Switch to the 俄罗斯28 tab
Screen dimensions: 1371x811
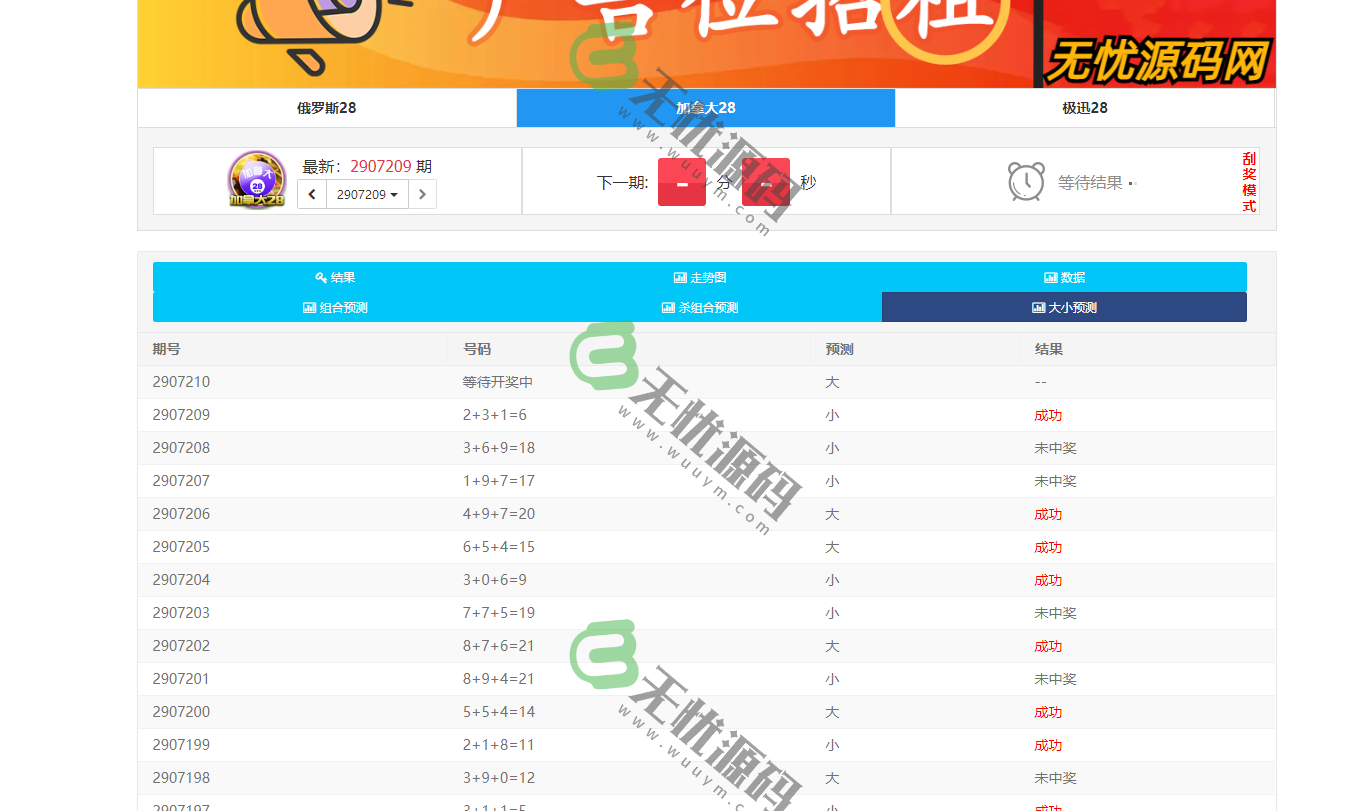coord(326,108)
